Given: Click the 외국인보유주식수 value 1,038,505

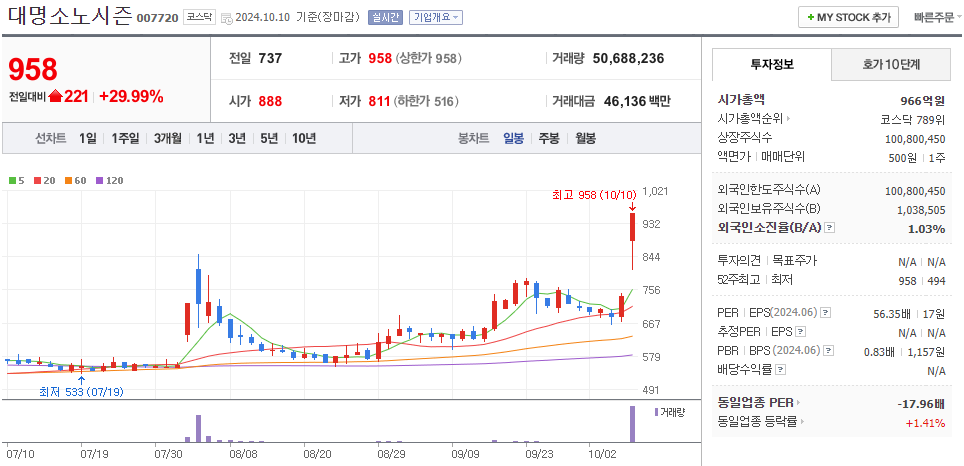Looking at the screenshot, I should click(921, 210).
